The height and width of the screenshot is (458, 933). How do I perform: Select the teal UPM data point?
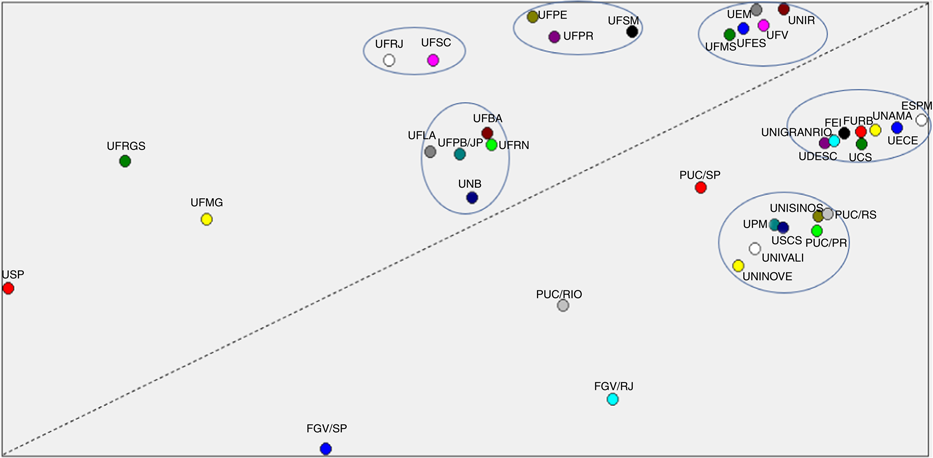pos(775,225)
